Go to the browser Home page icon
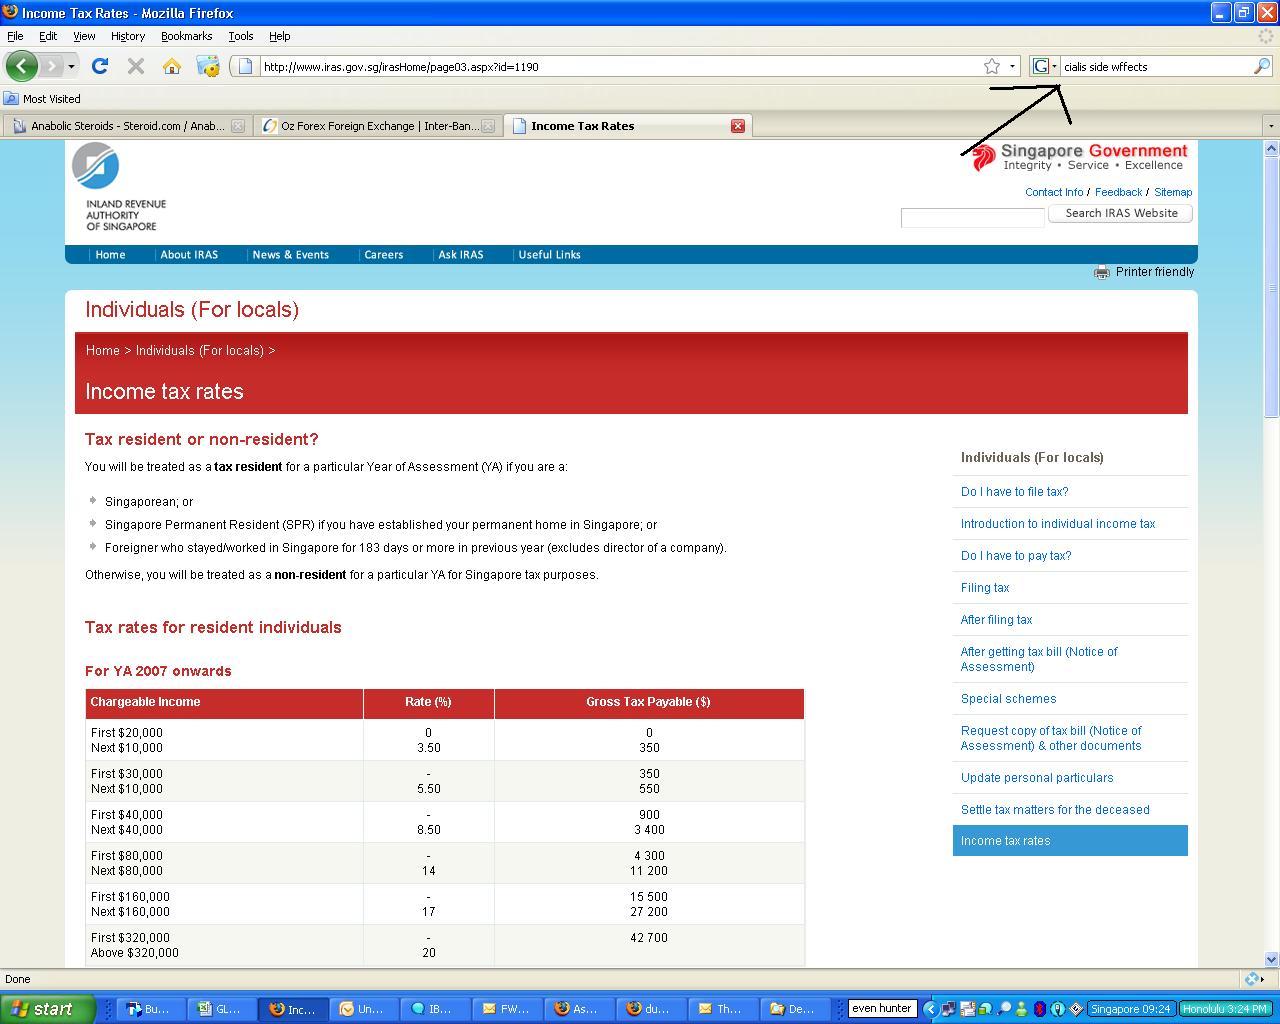Viewport: 1280px width, 1024px height. (172, 66)
